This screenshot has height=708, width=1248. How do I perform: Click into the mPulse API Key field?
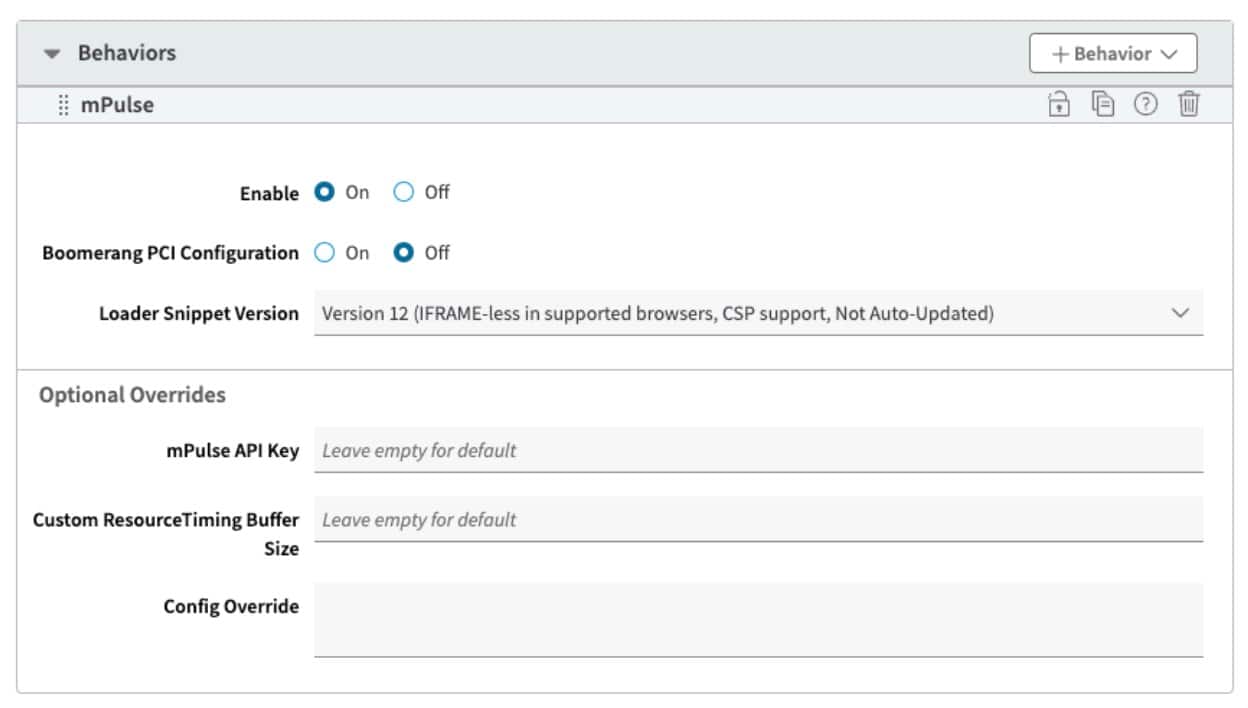click(x=758, y=451)
